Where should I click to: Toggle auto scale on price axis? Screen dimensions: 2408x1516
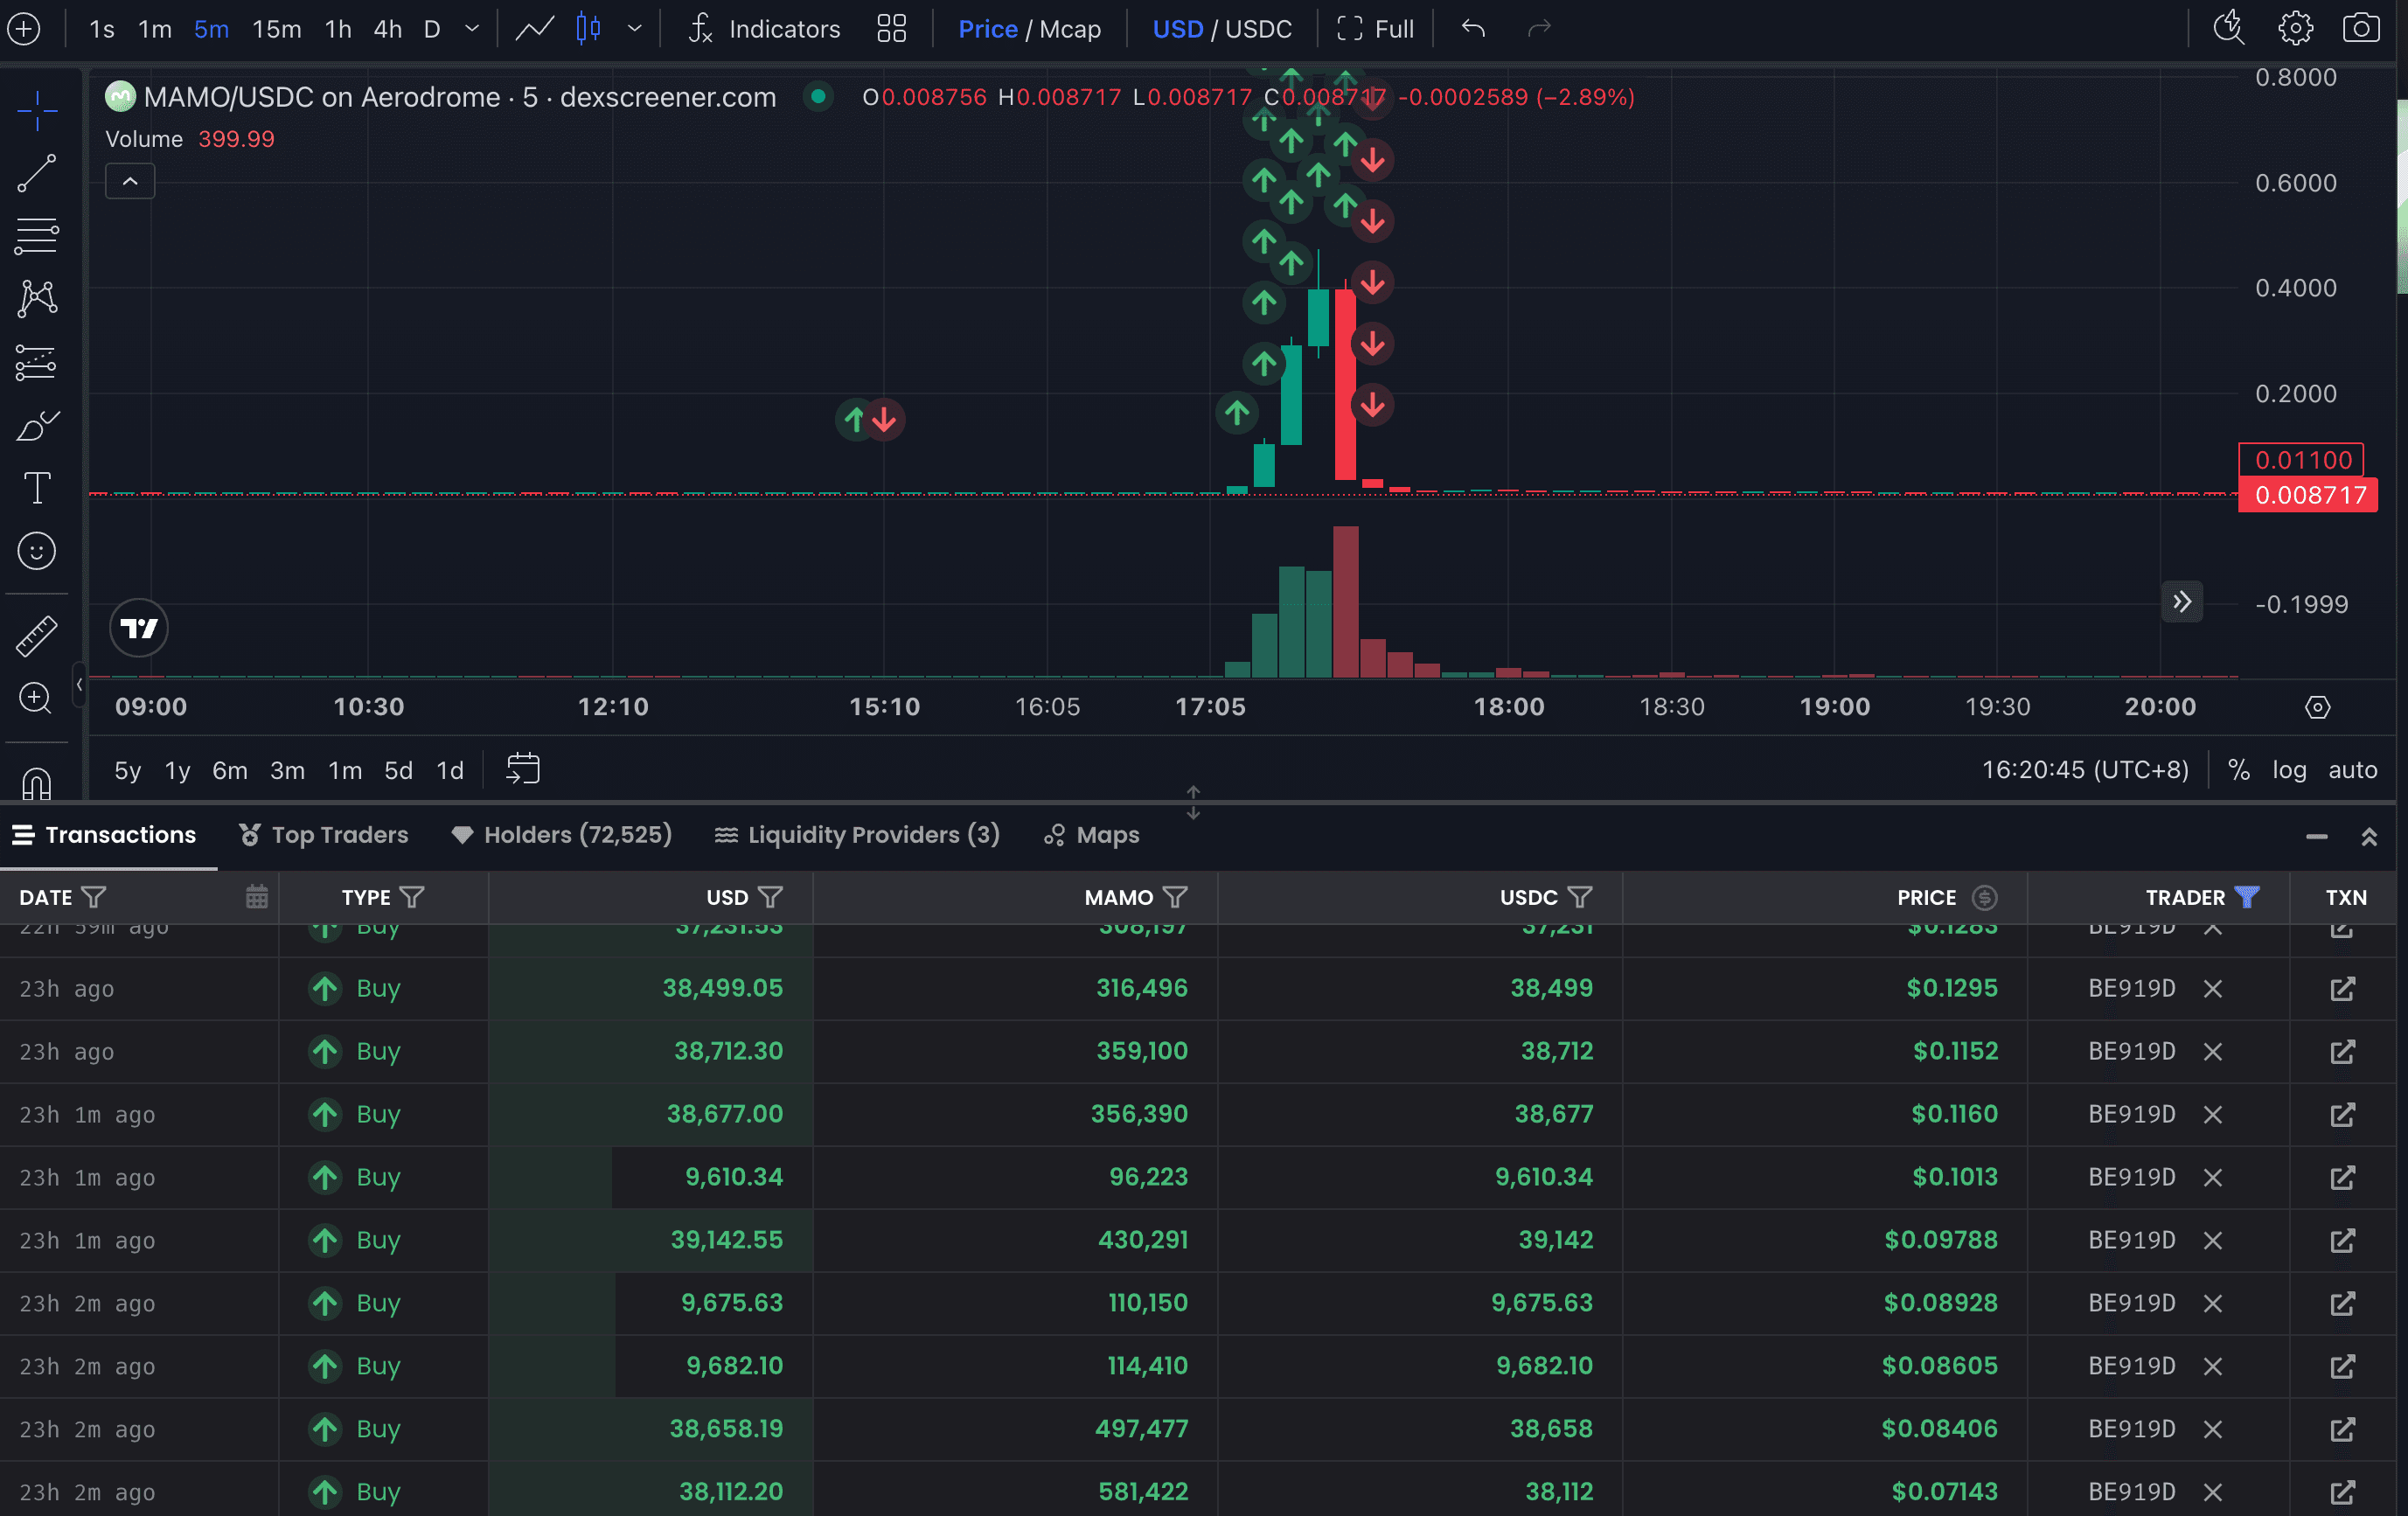point(2352,770)
